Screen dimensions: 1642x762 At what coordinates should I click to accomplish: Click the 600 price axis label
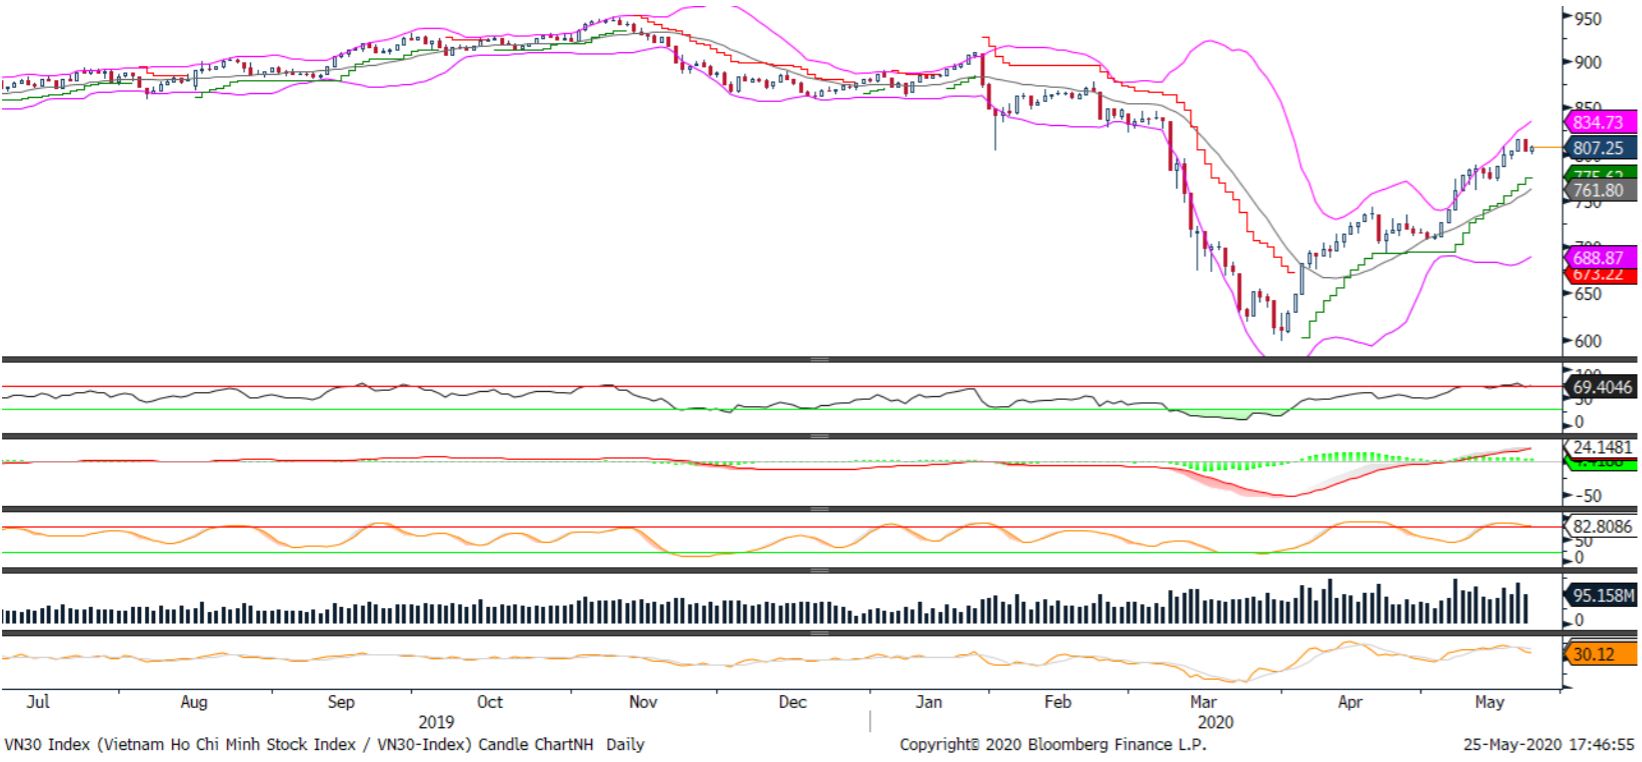click(1587, 341)
